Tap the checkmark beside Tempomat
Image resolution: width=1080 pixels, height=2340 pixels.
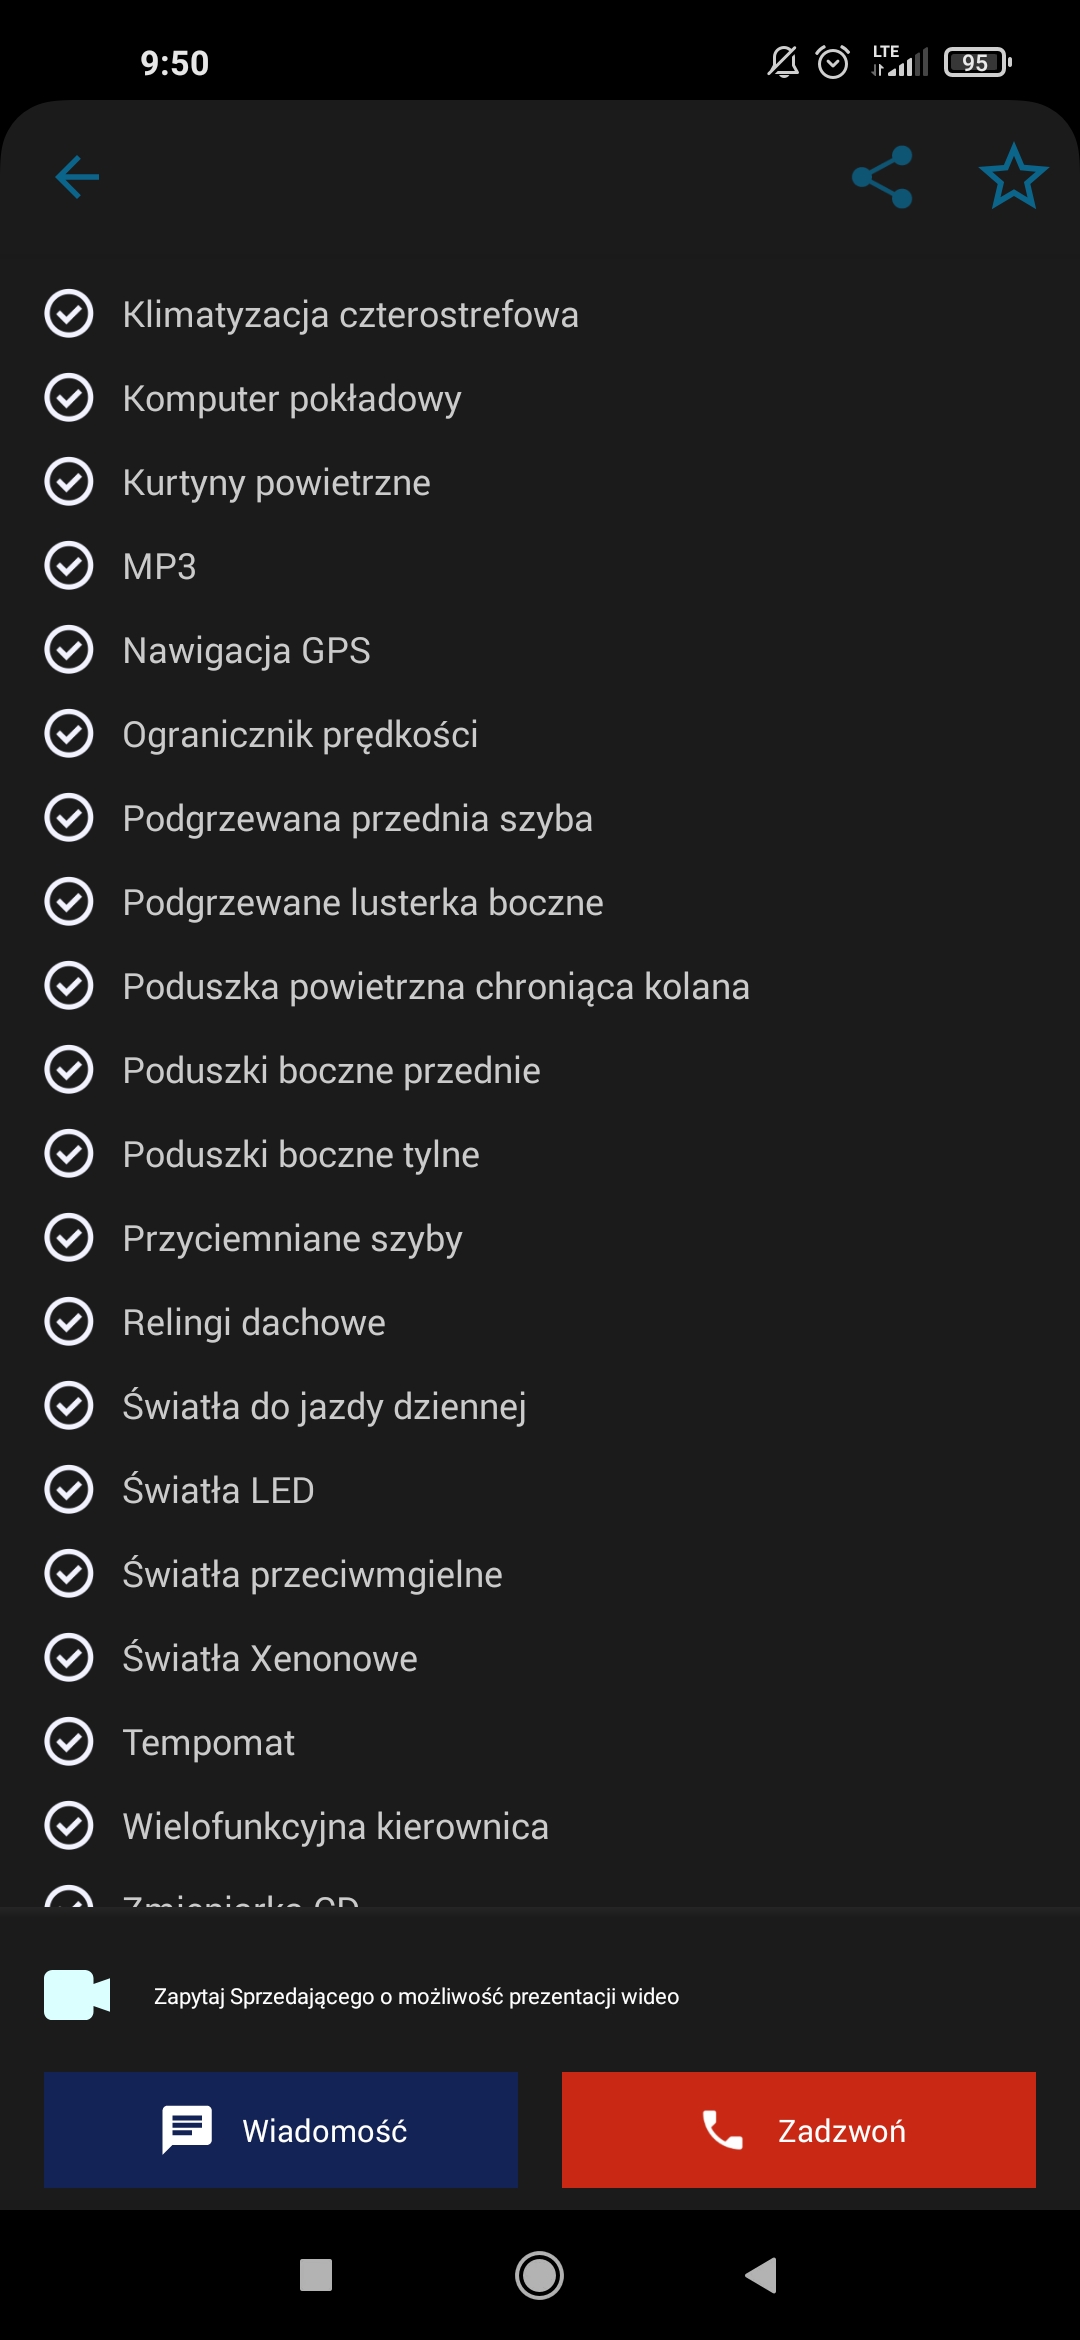(x=69, y=1742)
